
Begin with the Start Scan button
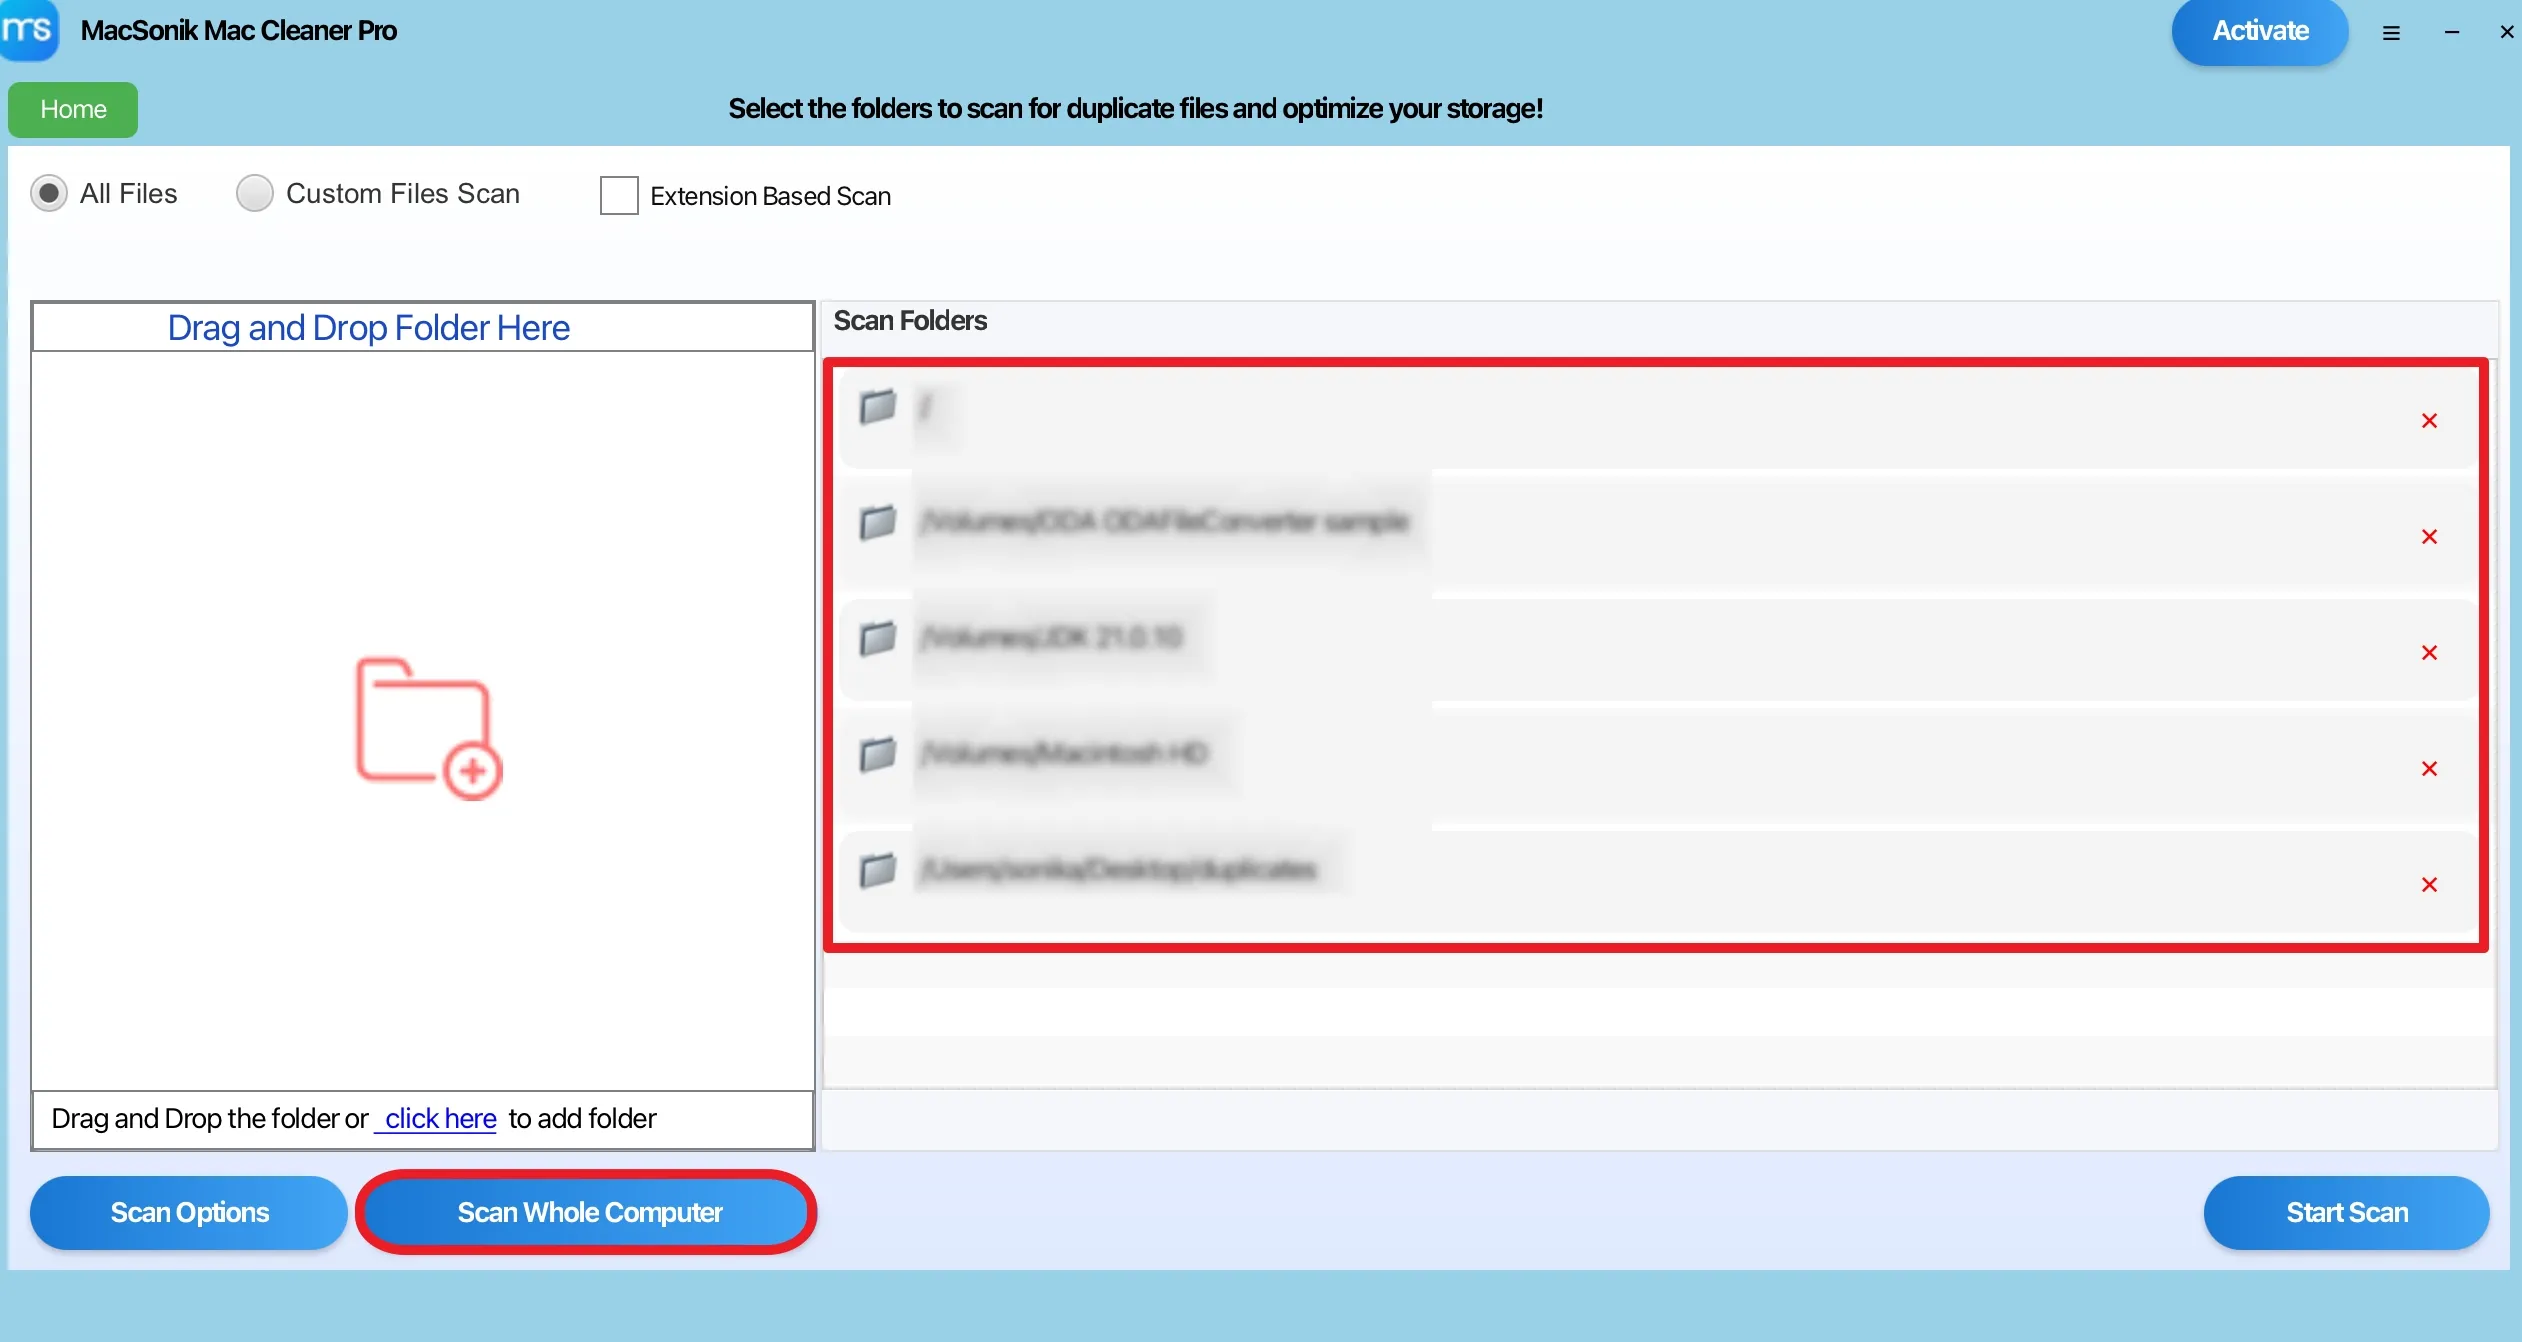point(2346,1212)
